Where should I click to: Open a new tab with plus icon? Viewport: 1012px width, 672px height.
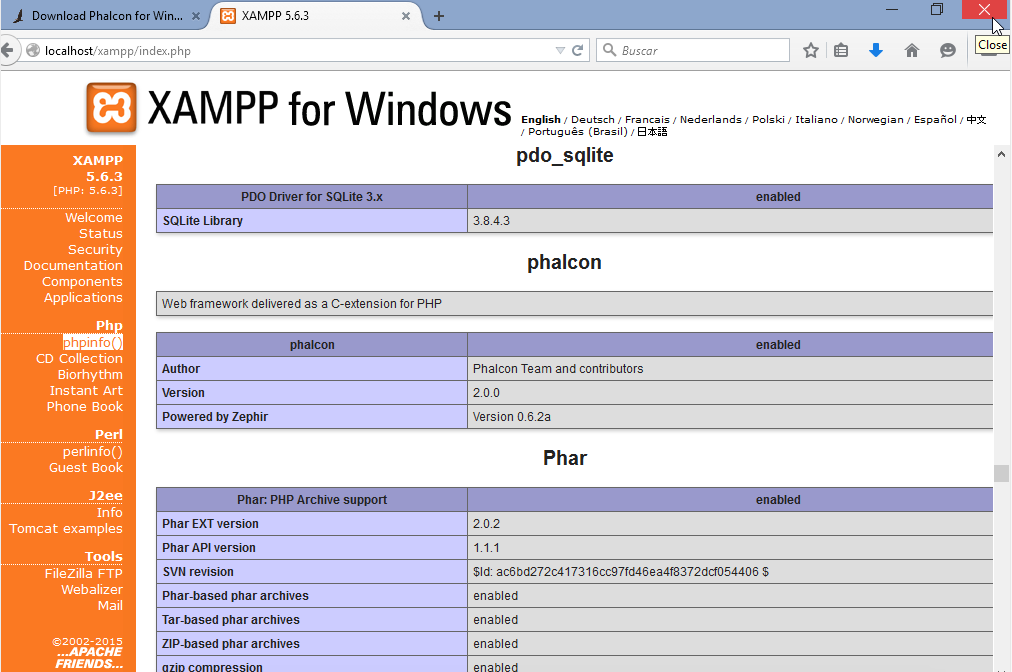coord(439,16)
